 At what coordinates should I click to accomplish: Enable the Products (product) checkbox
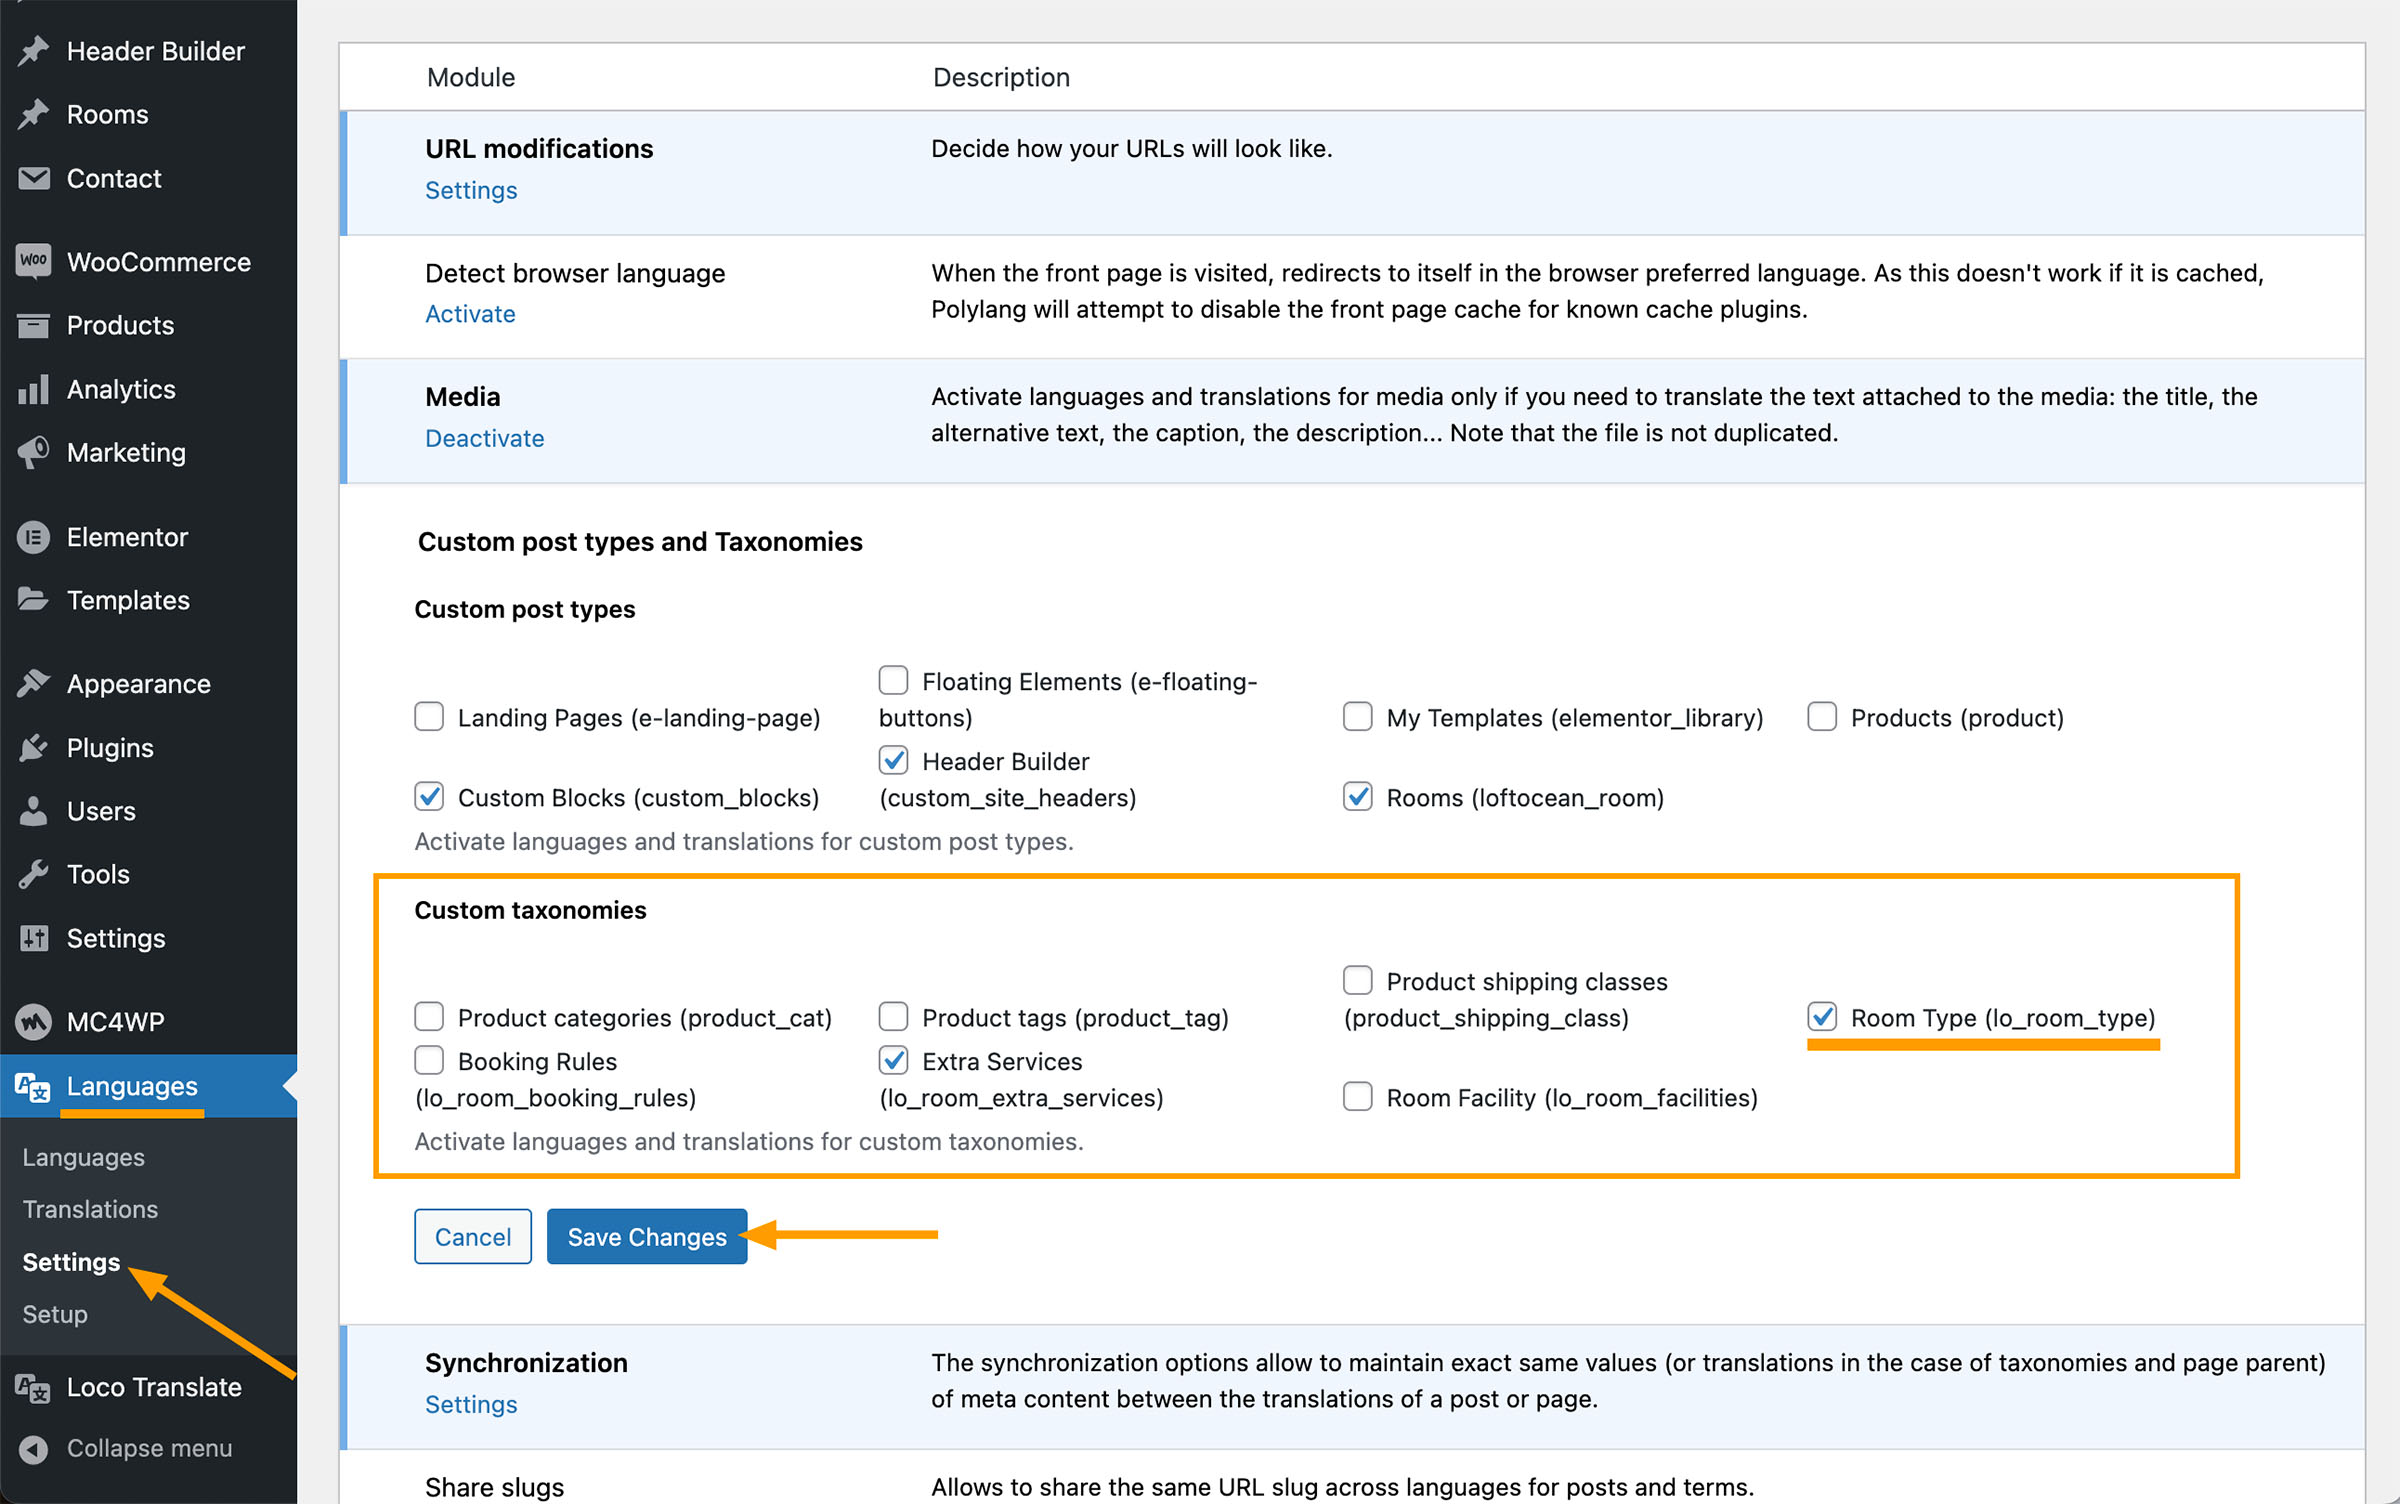tap(1821, 717)
